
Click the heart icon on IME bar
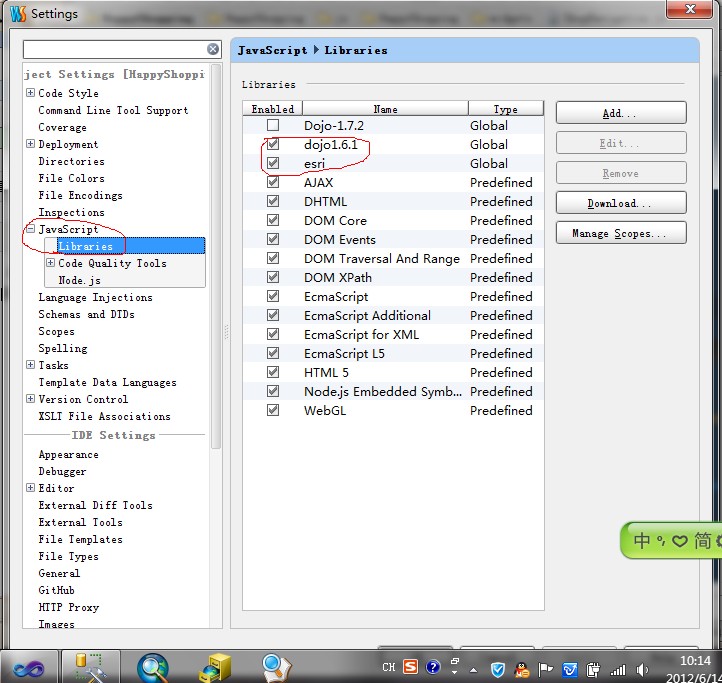pyautogui.click(x=680, y=541)
